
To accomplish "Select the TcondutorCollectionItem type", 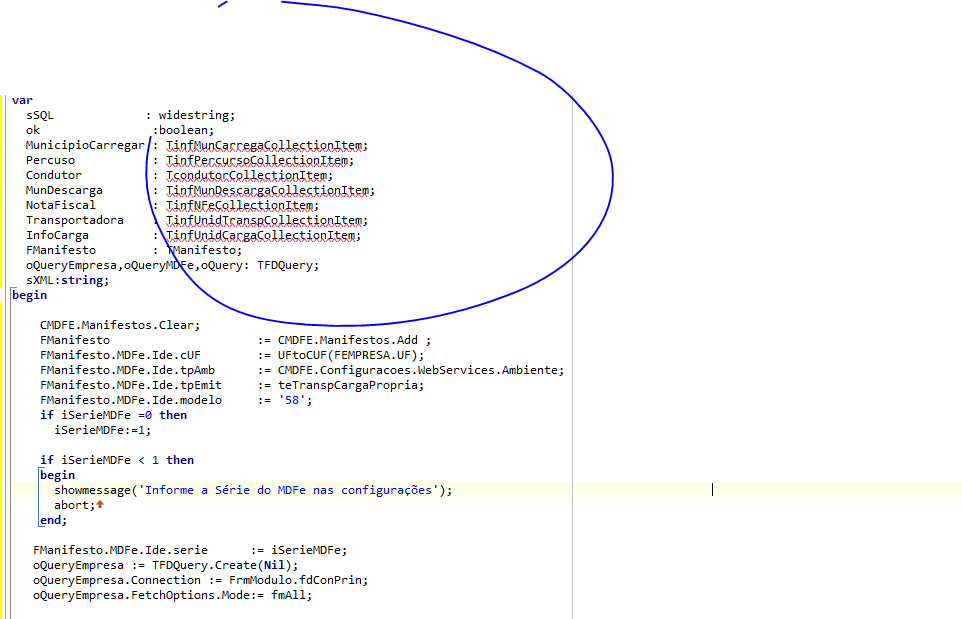I will (x=249, y=175).
